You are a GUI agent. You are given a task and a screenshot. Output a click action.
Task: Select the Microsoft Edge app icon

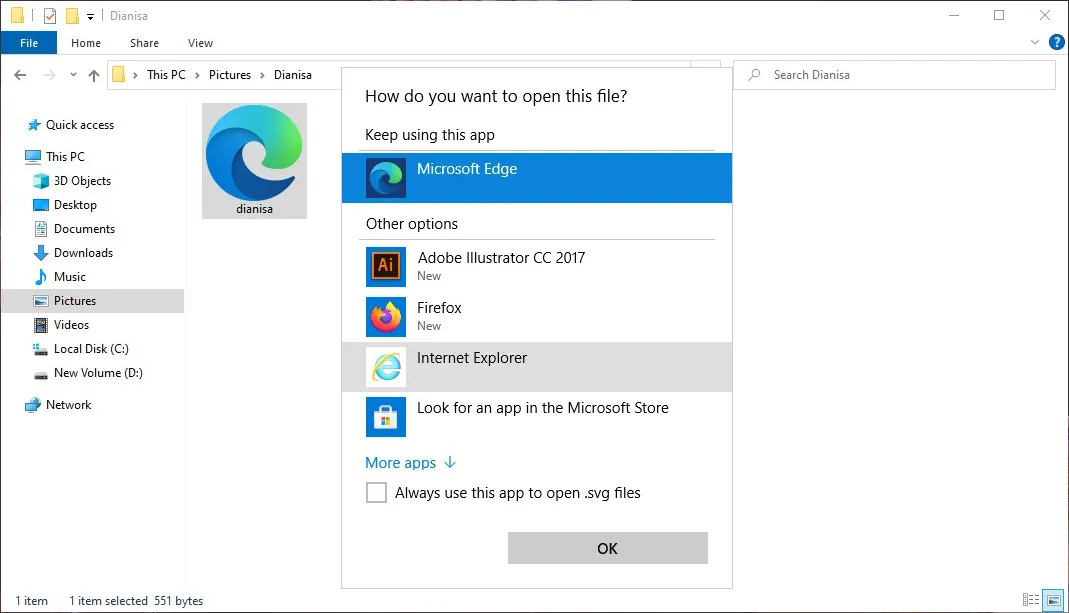385,178
